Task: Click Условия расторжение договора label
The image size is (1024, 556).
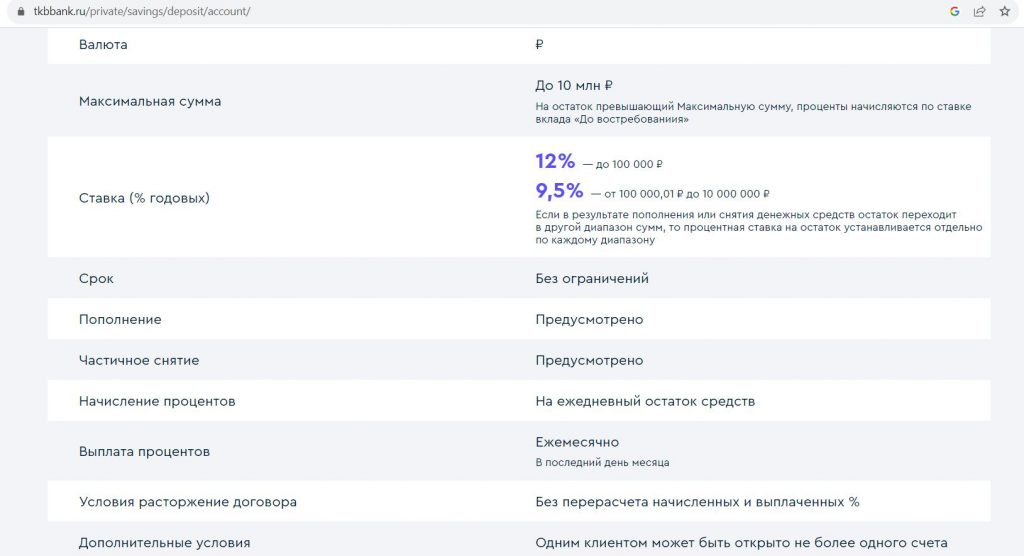Action: (x=187, y=502)
